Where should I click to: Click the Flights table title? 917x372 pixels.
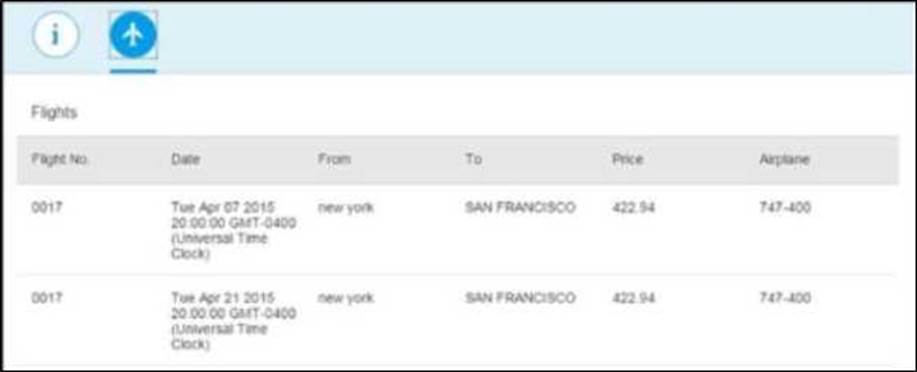coord(54,112)
